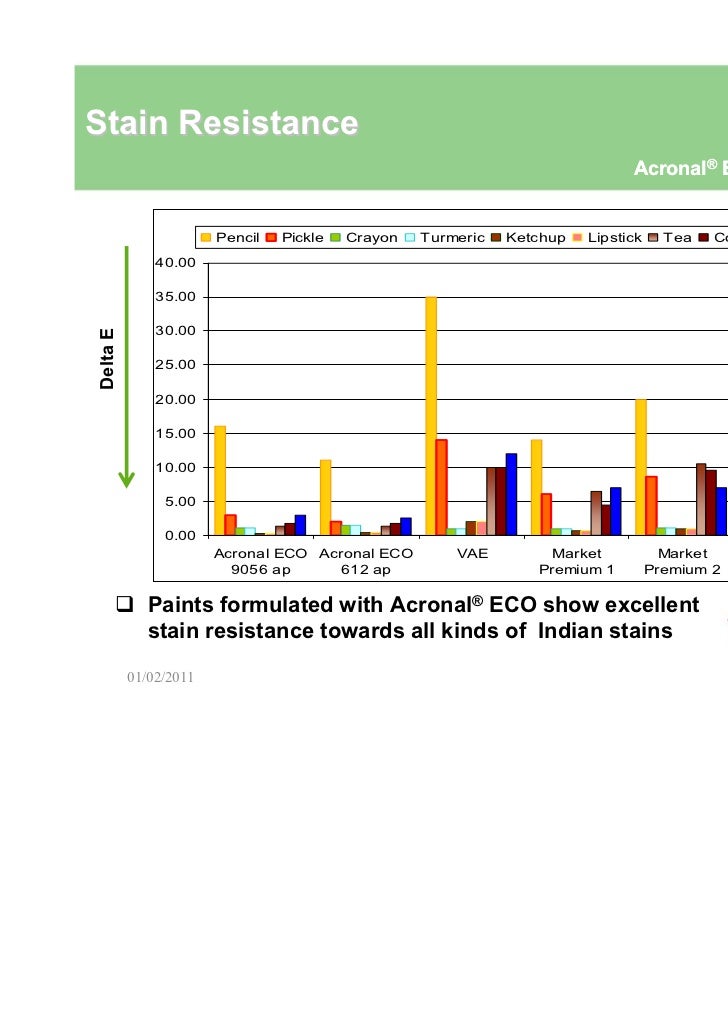Select the blue bar for Market Premium 1

coord(616,512)
